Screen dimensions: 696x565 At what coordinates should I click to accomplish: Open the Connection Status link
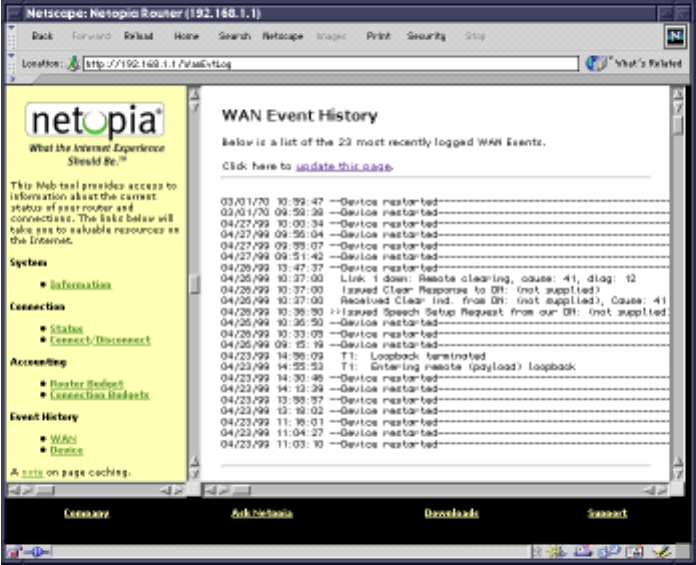pyautogui.click(x=66, y=329)
